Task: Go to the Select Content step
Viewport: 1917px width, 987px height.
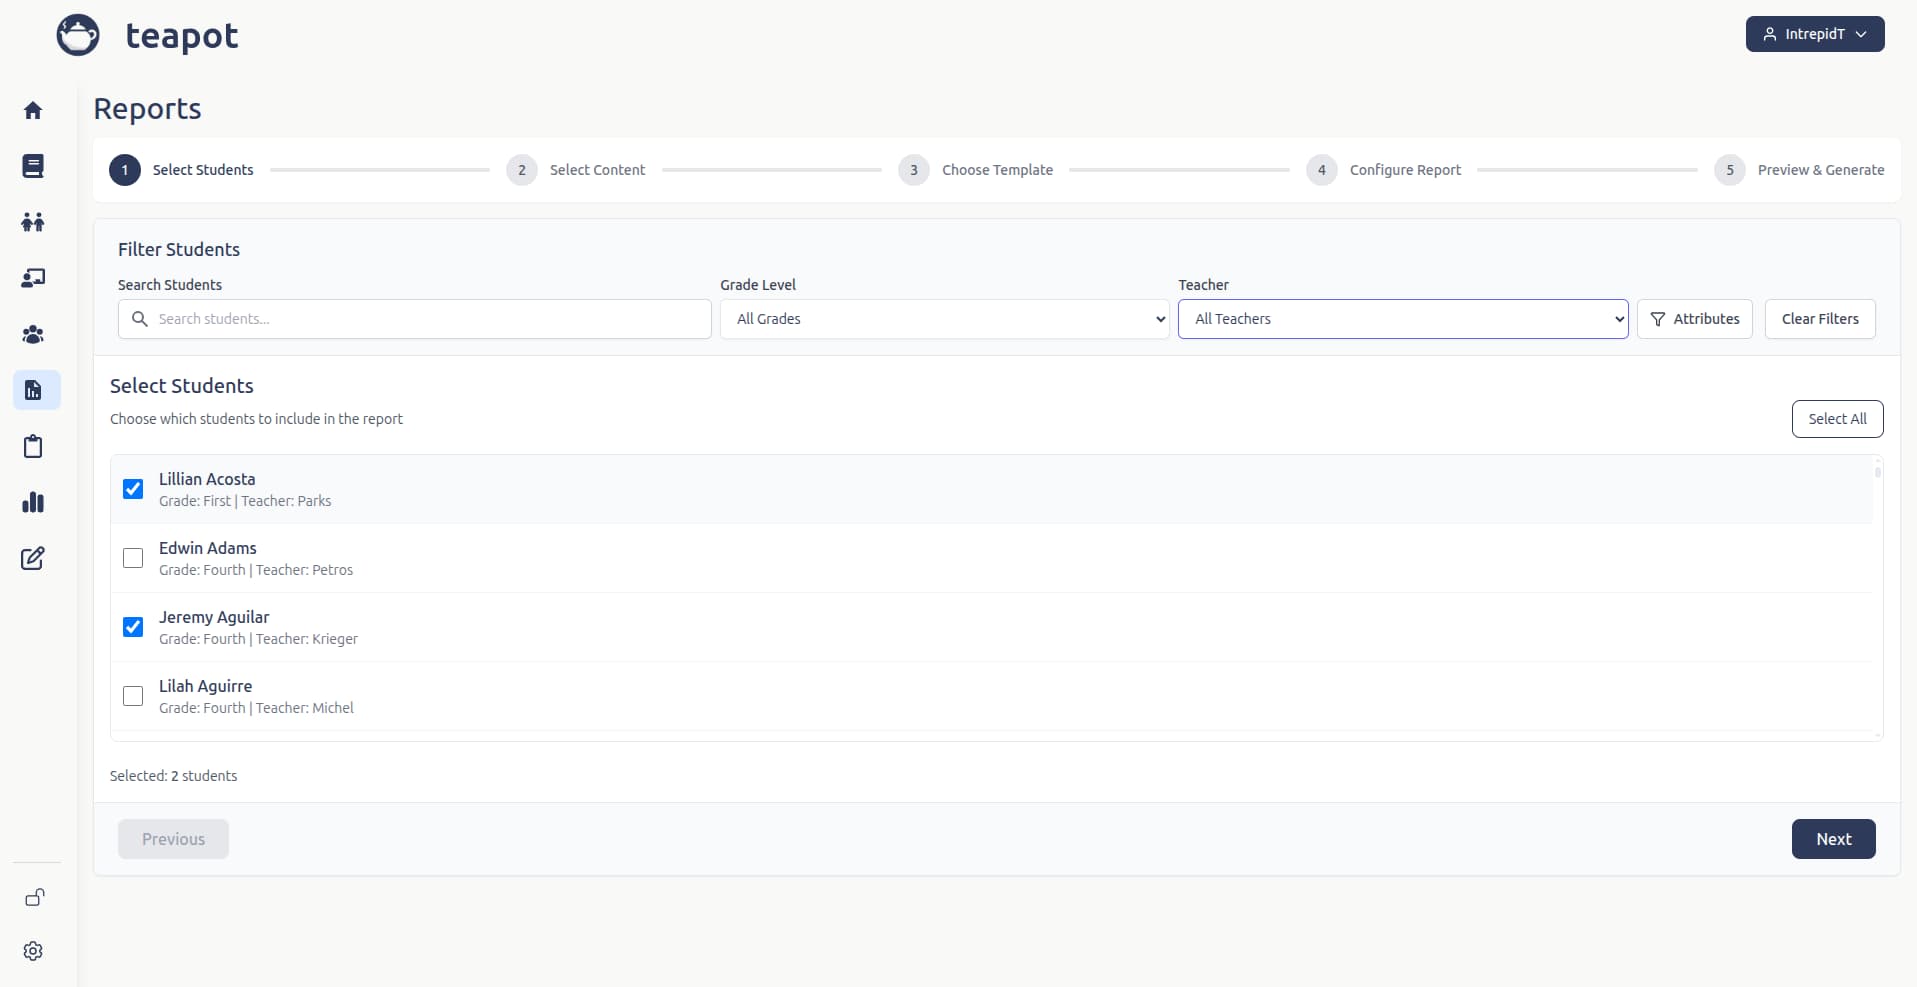Action: [597, 169]
